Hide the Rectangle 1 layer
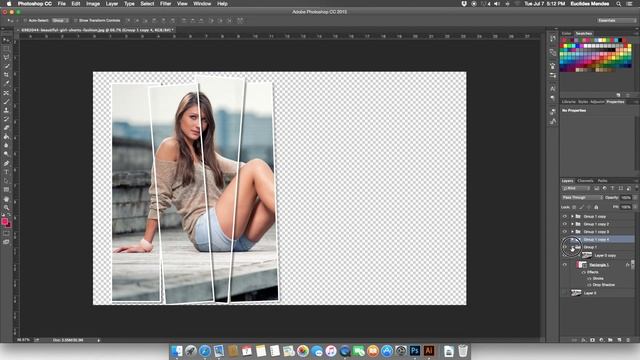This screenshot has width=640, height=360. (565, 265)
